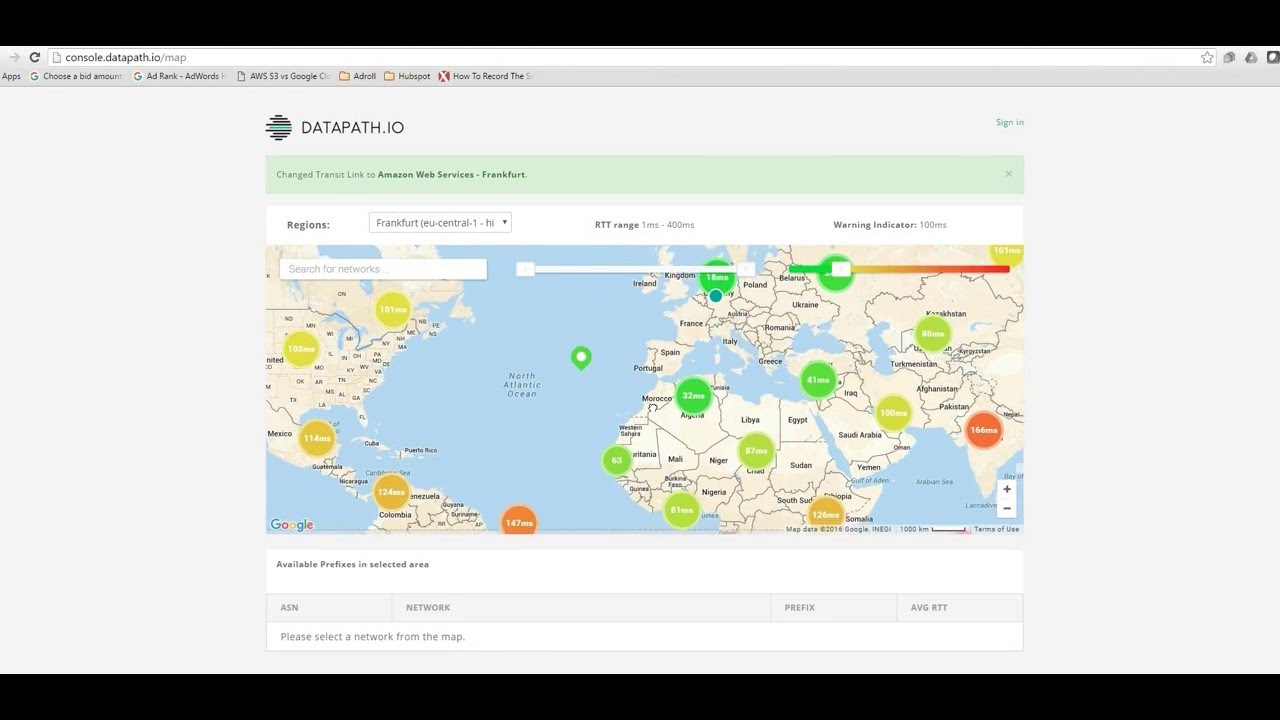Viewport: 1280px width, 720px height.
Task: Click the 63 cluster near Mauritania
Action: click(x=616, y=460)
